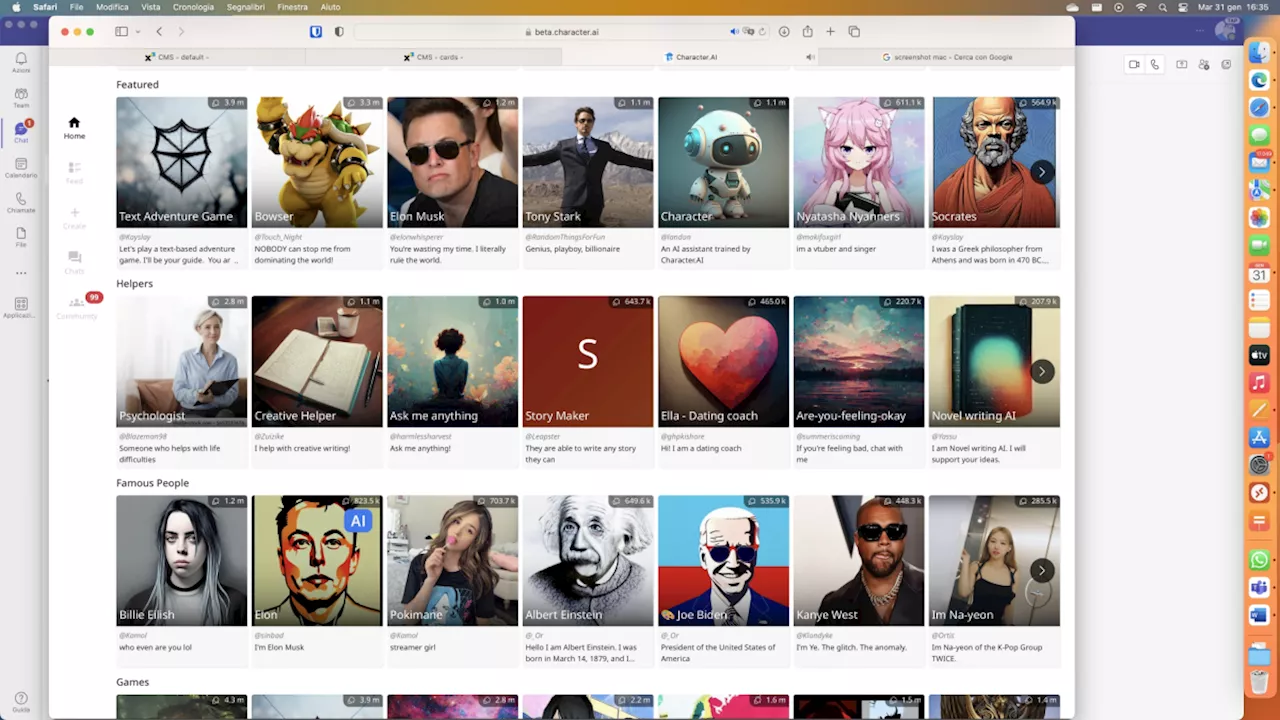Open Team section in Teams window
Image resolution: width=1280 pixels, height=720 pixels.
pos(21,97)
